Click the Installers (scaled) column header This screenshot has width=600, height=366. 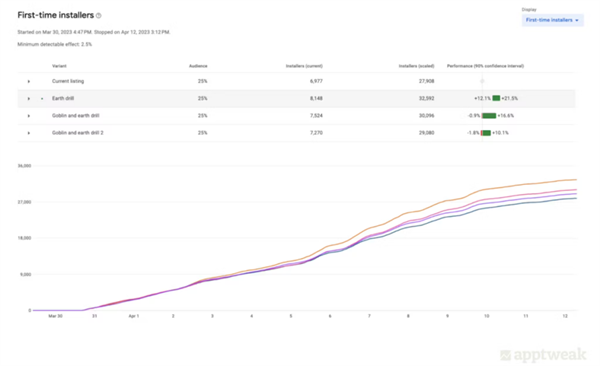416,66
